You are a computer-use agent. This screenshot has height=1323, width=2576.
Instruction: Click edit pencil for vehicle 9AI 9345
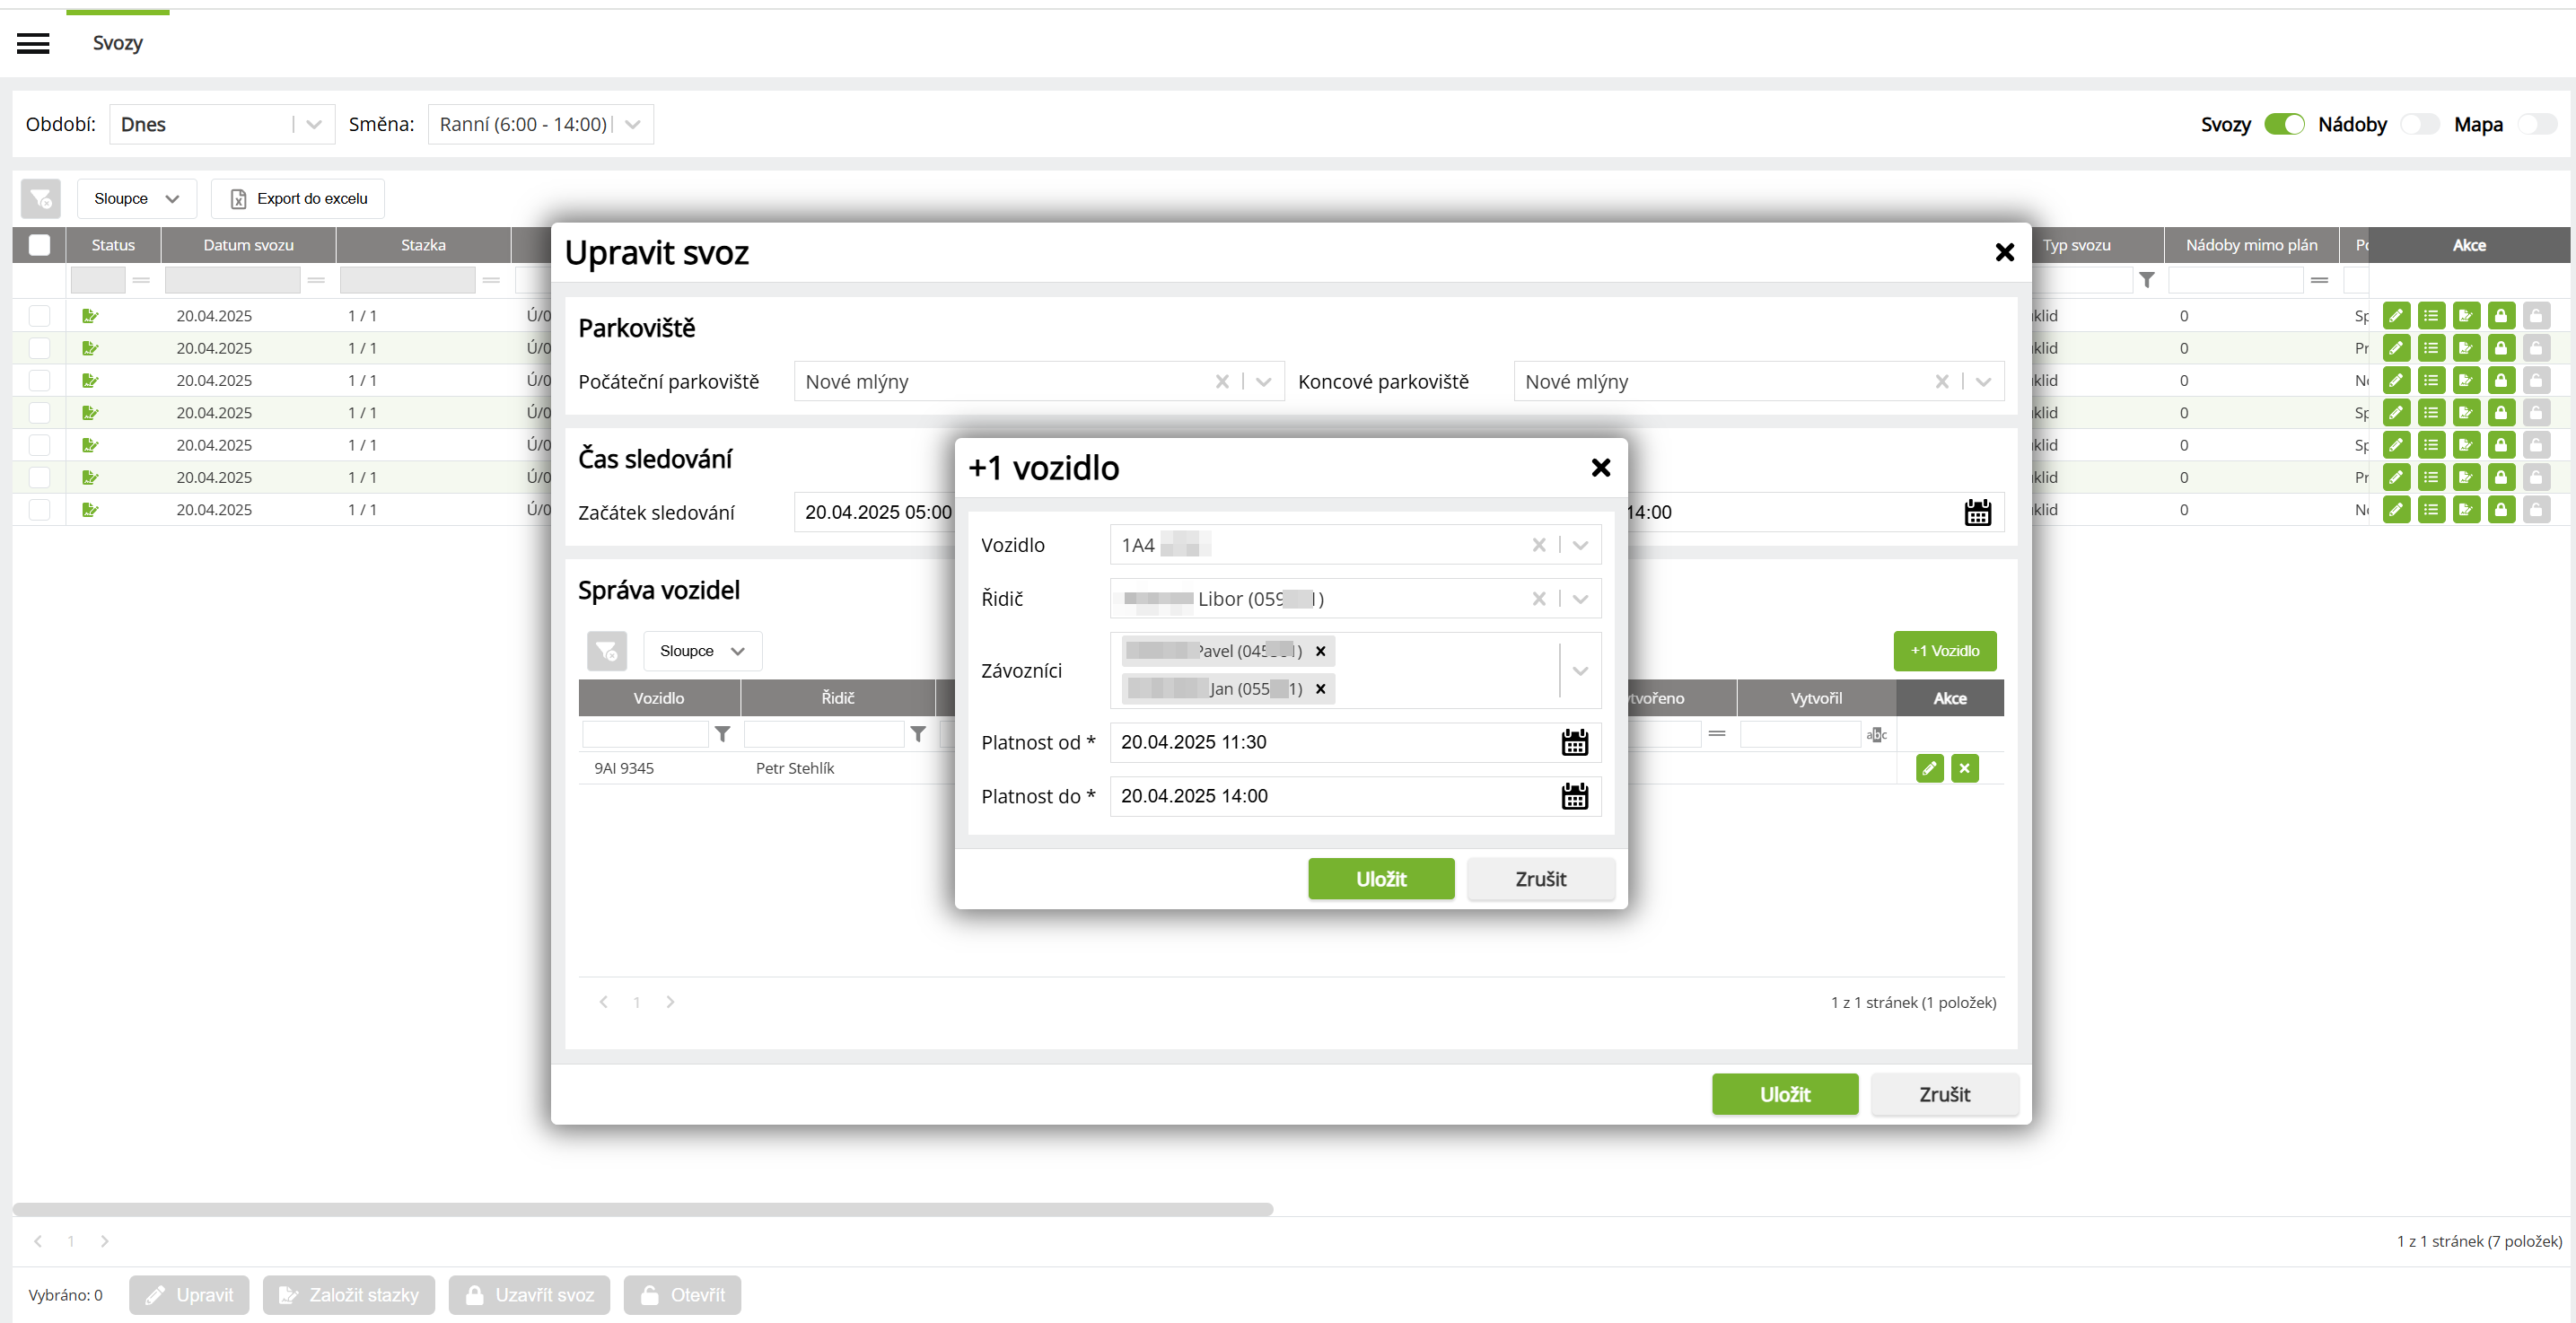(1929, 768)
